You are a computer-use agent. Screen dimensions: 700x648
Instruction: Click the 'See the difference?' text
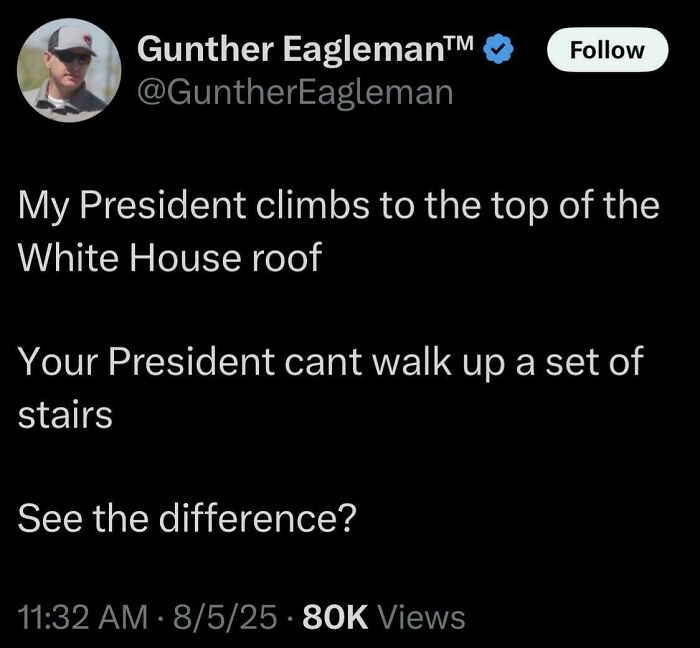tap(187, 520)
